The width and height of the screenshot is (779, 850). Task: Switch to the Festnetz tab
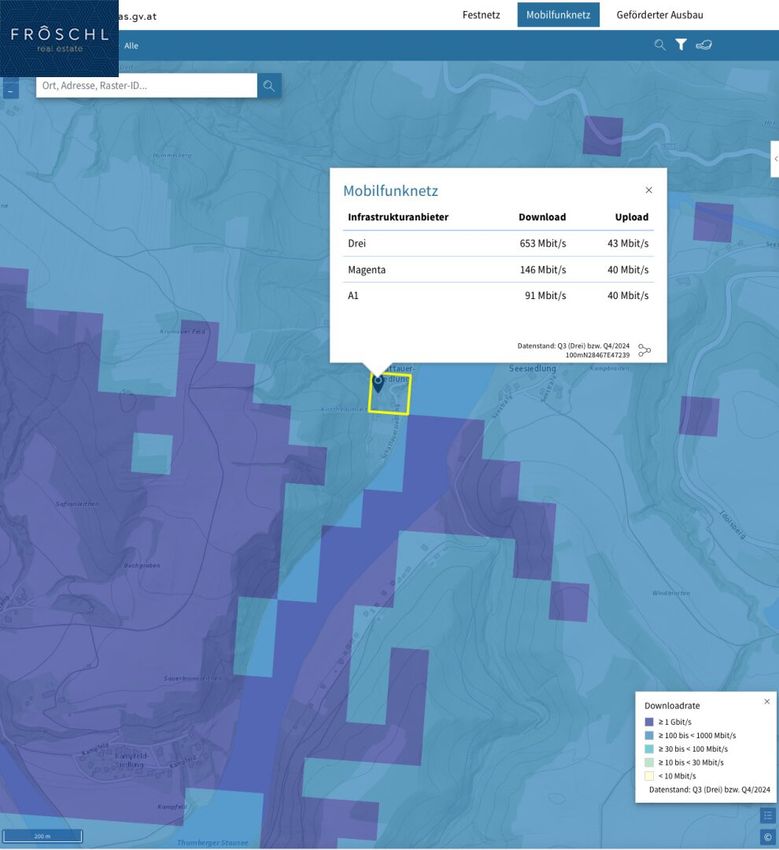click(x=481, y=15)
